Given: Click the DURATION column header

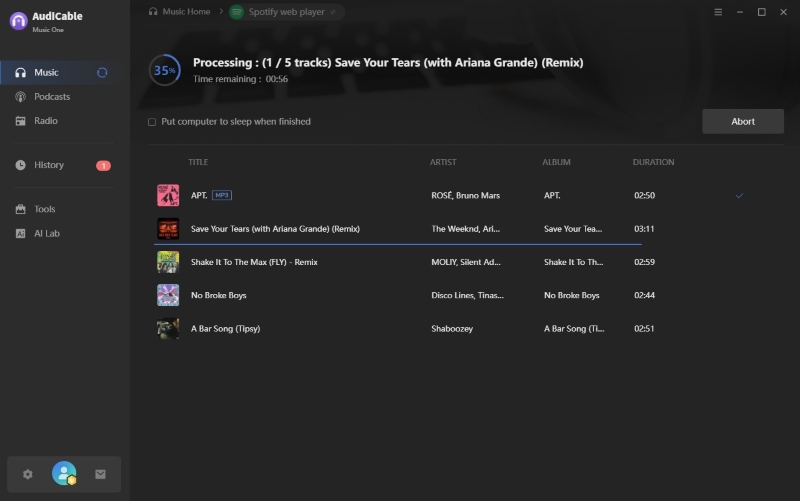Looking at the screenshot, I should pos(654,162).
